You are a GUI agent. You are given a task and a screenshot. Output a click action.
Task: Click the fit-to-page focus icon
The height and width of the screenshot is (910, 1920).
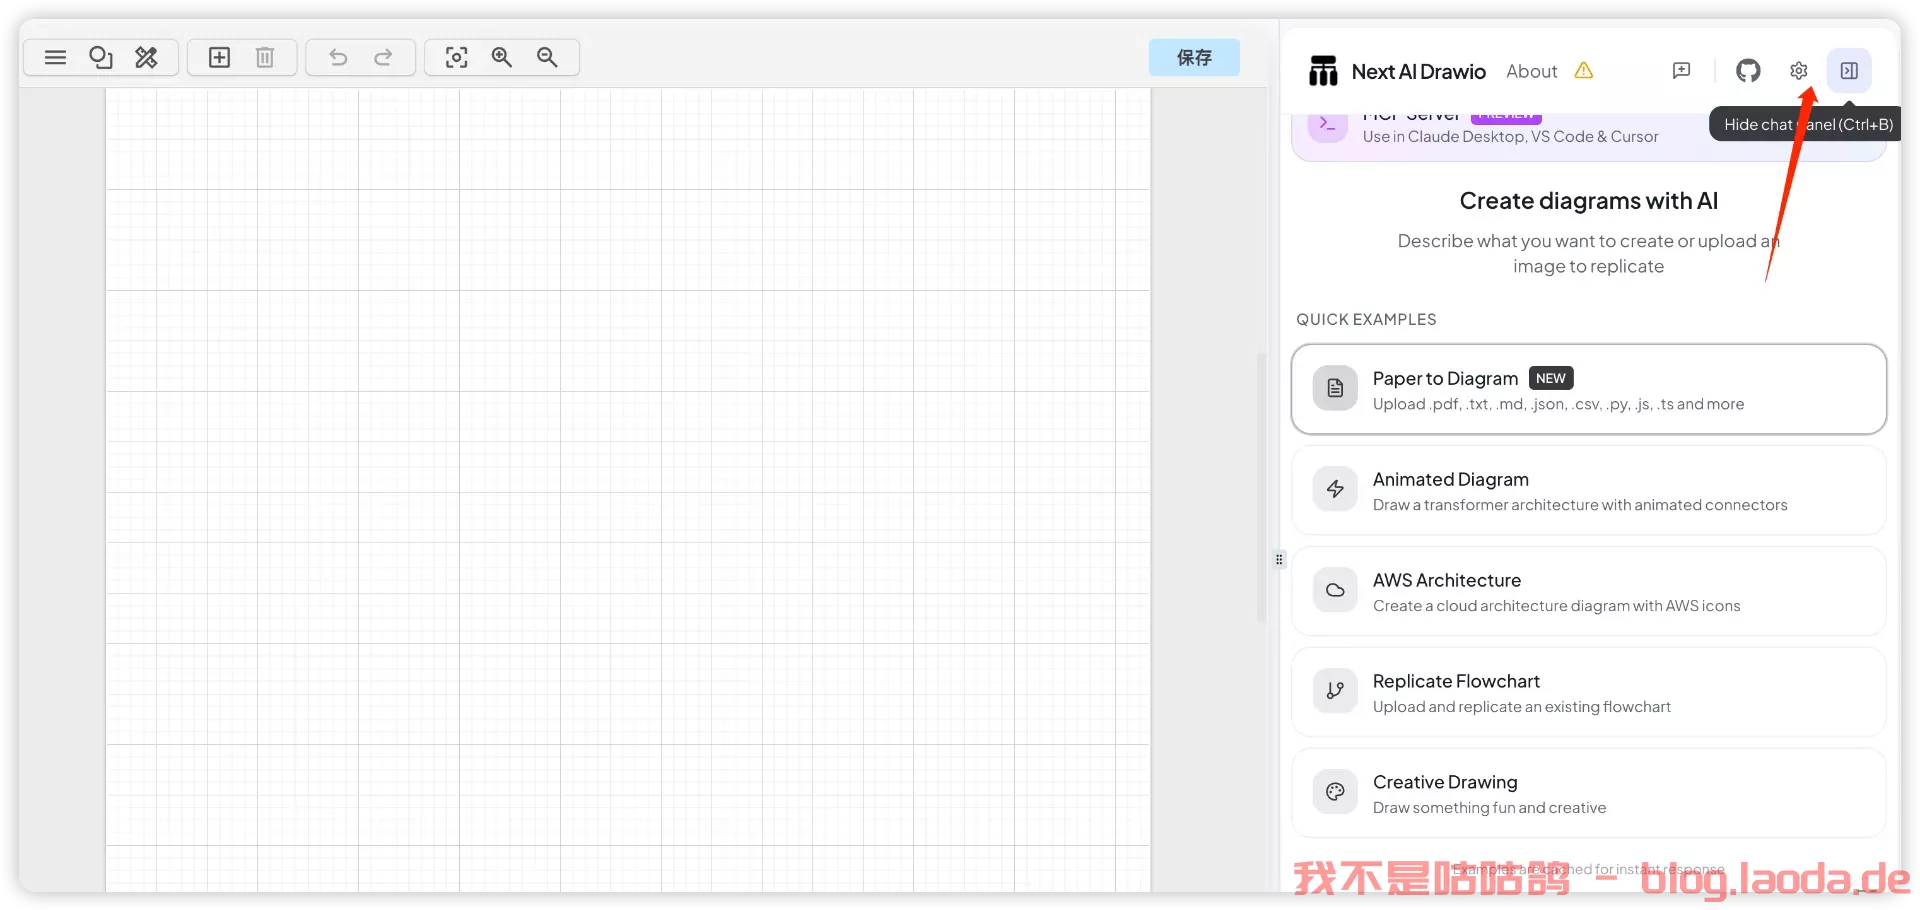click(x=456, y=58)
